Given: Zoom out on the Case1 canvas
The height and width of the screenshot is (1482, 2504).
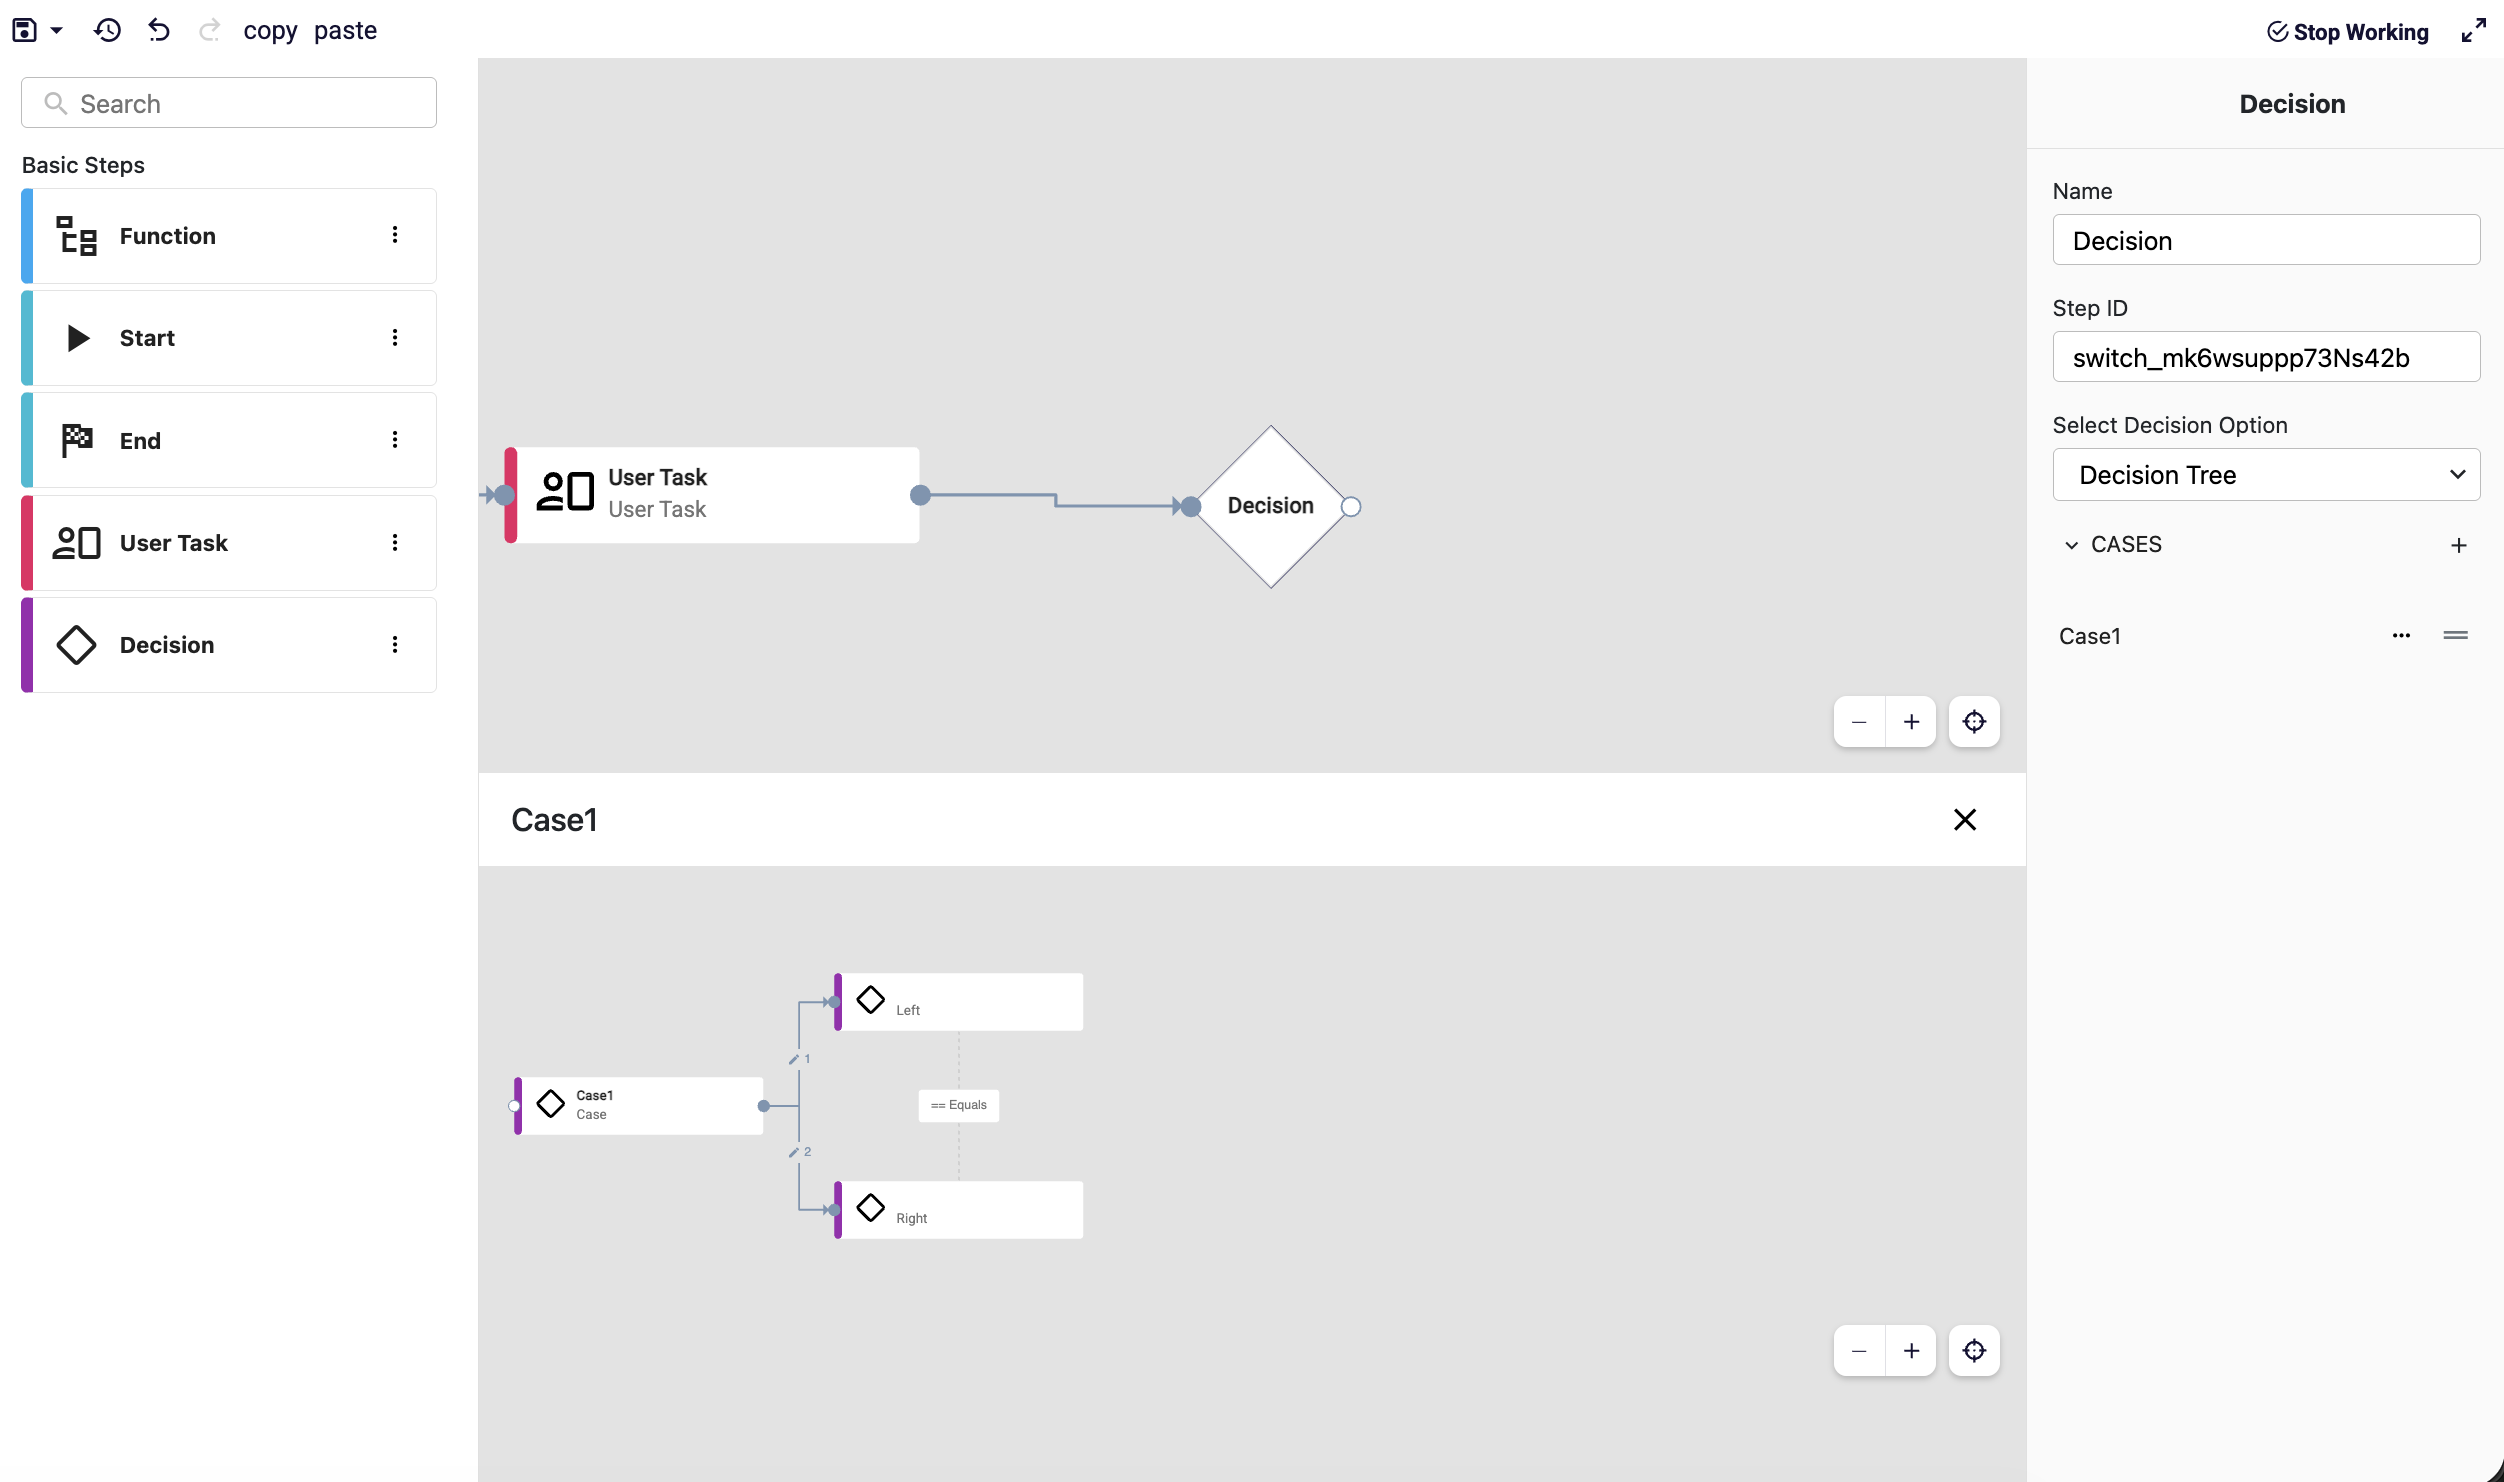Looking at the screenshot, I should [x=1859, y=1351].
